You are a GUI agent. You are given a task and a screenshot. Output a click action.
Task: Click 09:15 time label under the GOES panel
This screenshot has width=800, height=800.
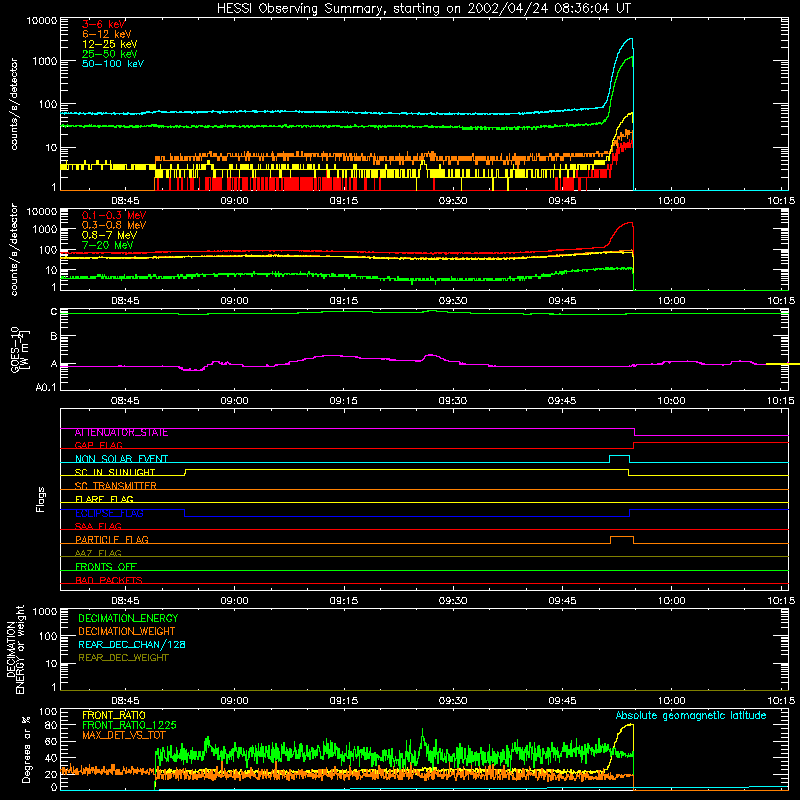tap(343, 401)
